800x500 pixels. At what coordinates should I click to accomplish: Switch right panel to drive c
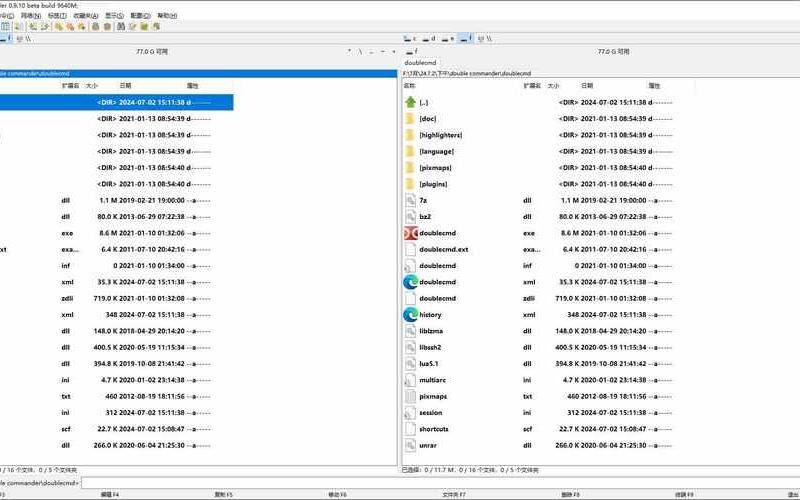[410, 38]
